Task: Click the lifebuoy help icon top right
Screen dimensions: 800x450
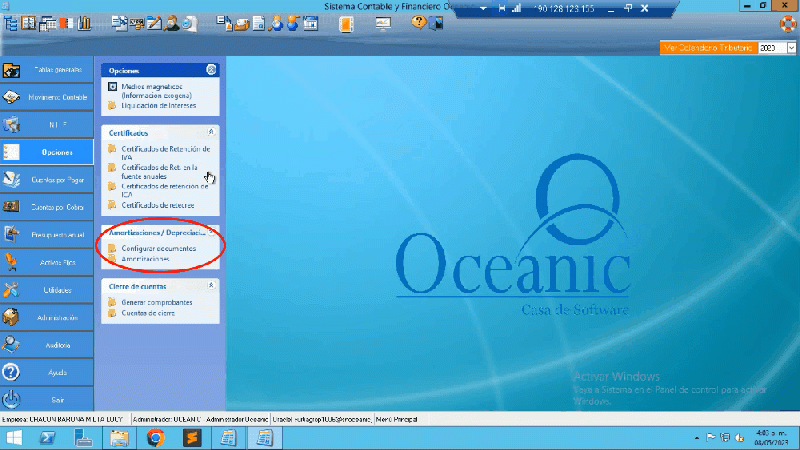Action: click(787, 22)
